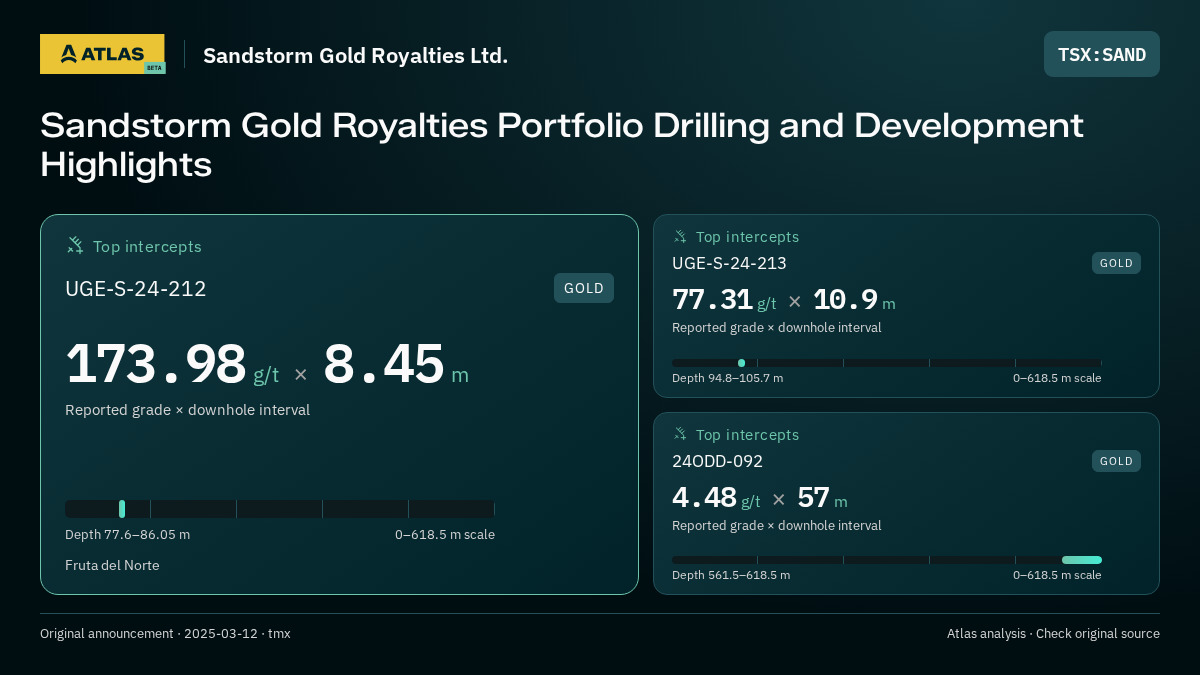Click the drill icon in the UGE-S-24-213 card
The height and width of the screenshot is (675, 1200).
pos(680,236)
